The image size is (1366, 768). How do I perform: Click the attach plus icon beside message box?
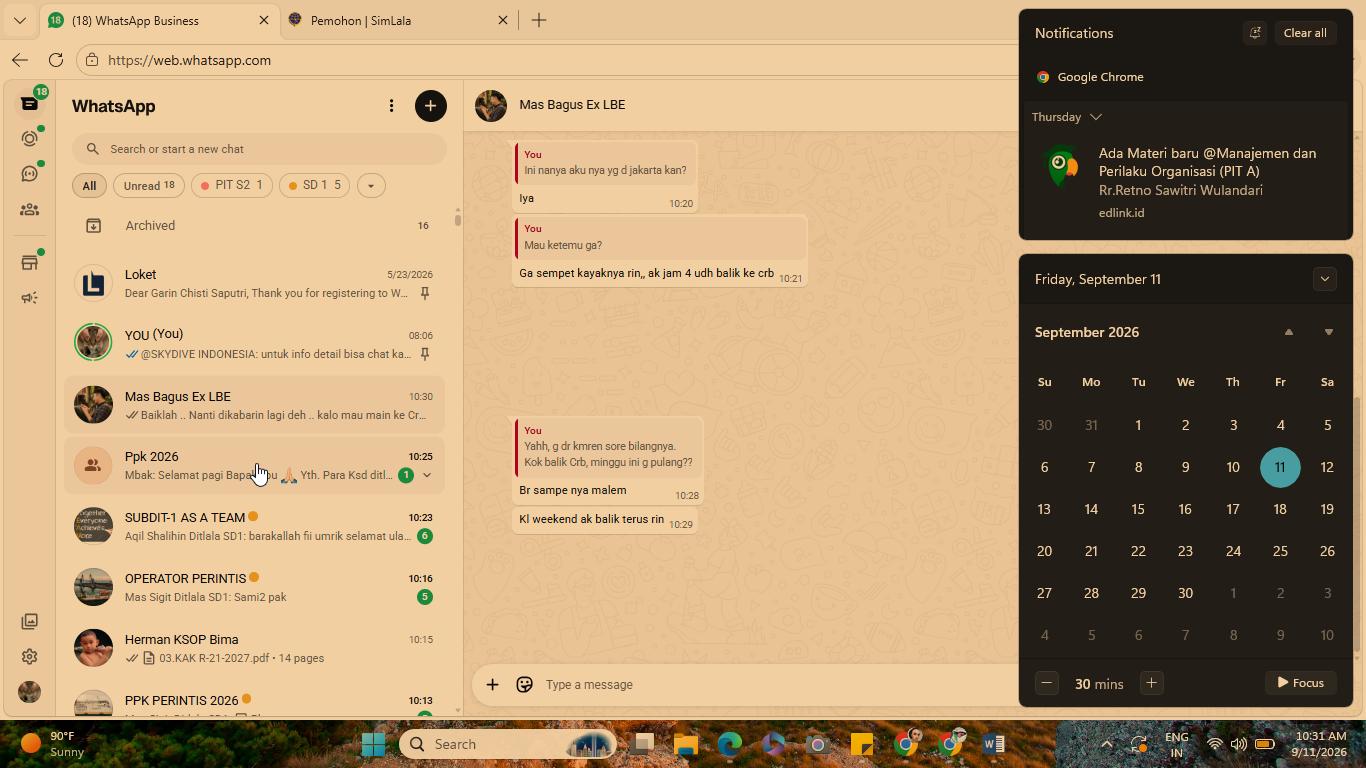(492, 684)
